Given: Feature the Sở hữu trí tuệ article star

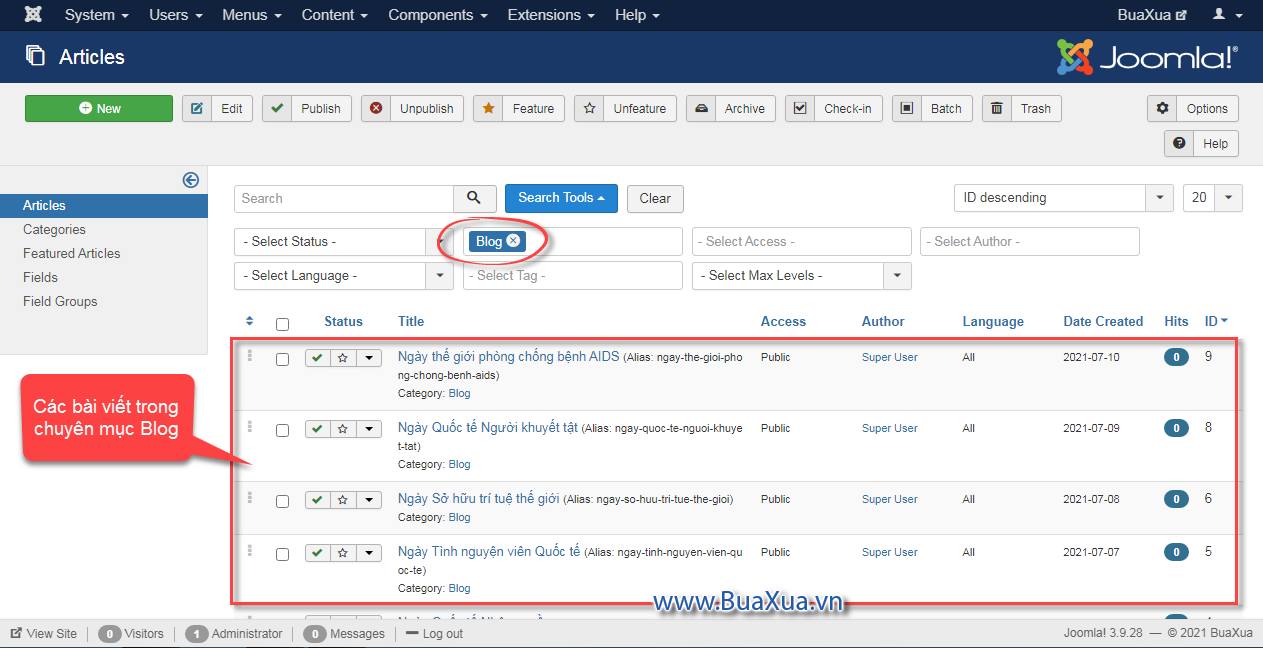Looking at the screenshot, I should [x=343, y=500].
